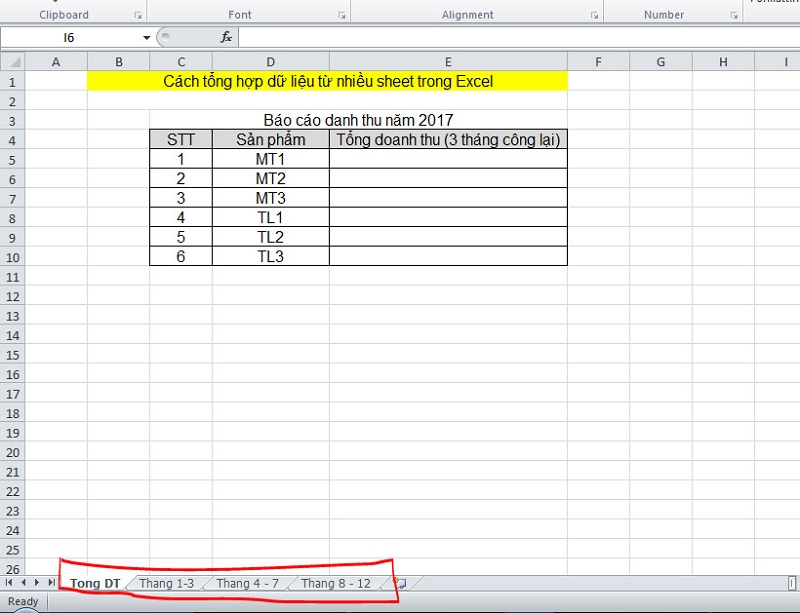The width and height of the screenshot is (800, 613).
Task: Click the STT header cell
Action: (181, 139)
